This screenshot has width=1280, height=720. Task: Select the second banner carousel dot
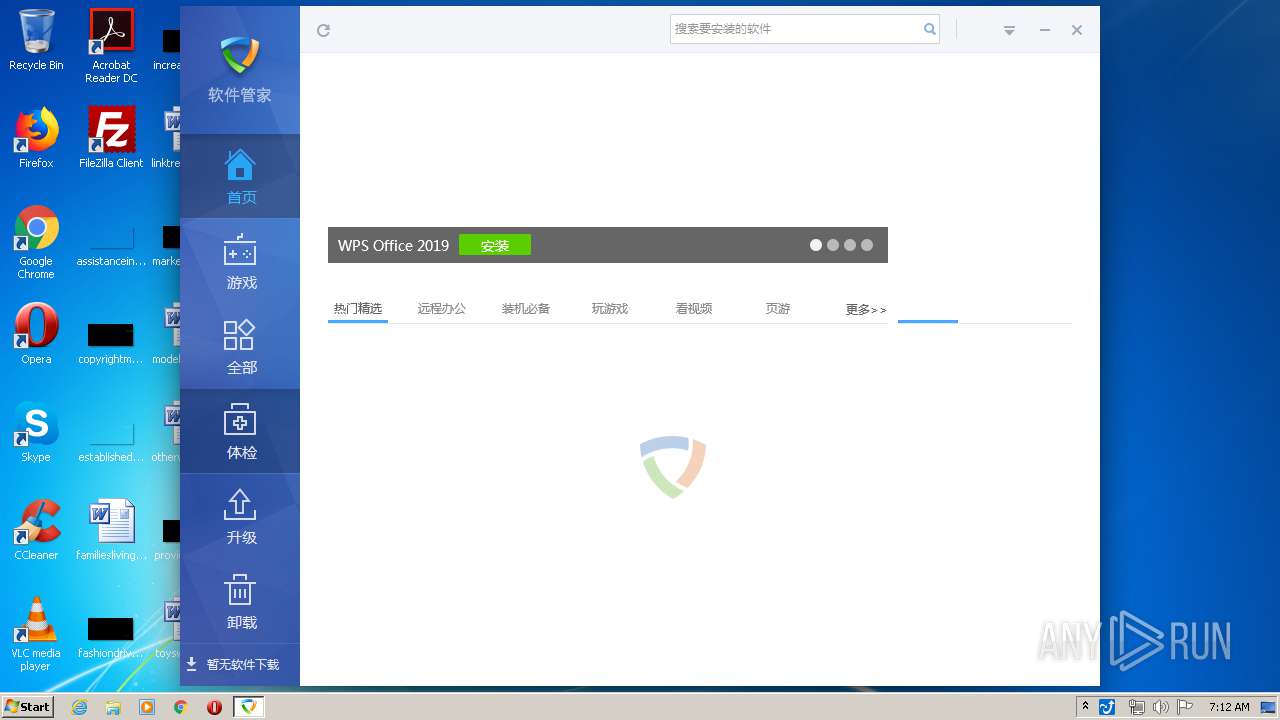pyautogui.click(x=833, y=245)
